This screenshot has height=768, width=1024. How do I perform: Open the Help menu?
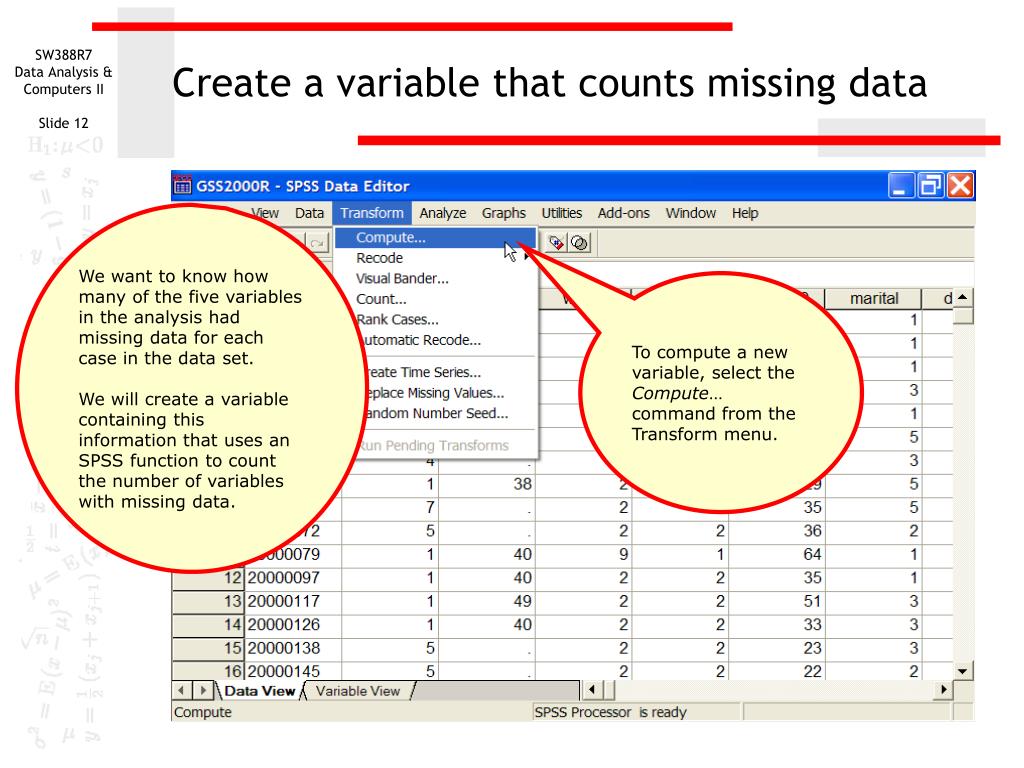point(745,213)
